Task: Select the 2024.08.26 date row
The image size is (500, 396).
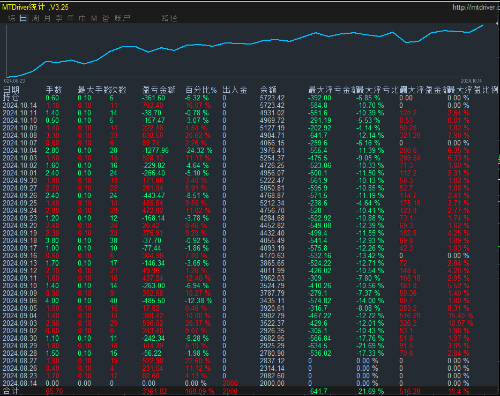Action: click(20, 368)
